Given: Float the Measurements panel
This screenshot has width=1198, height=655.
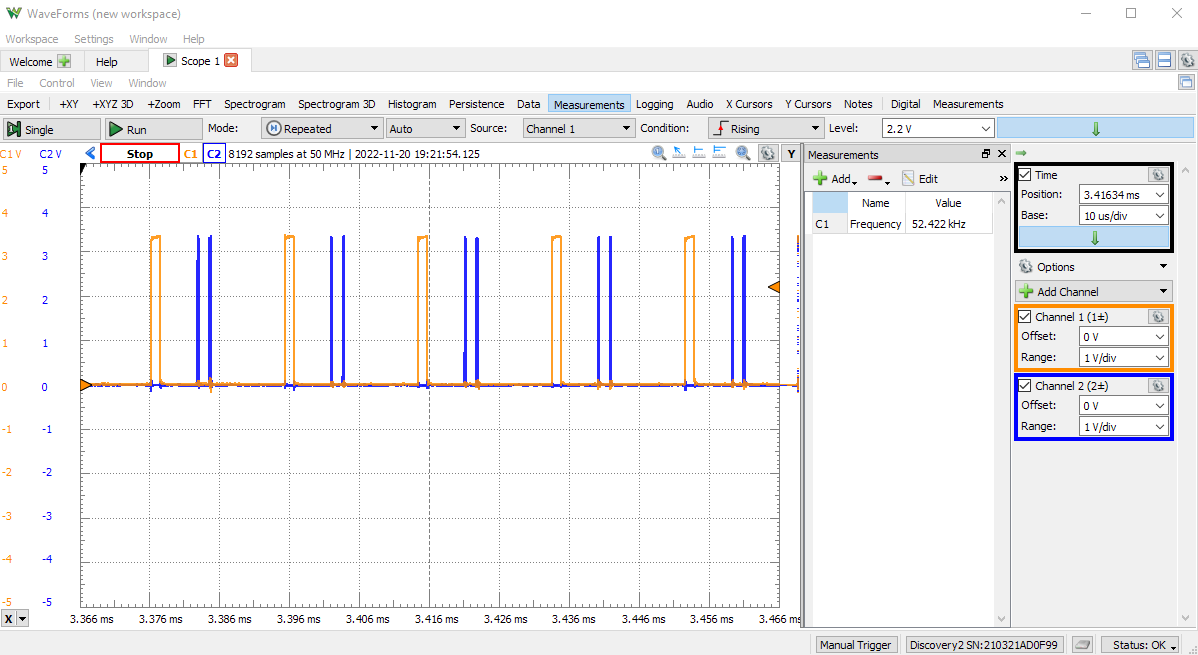Looking at the screenshot, I should [x=986, y=154].
